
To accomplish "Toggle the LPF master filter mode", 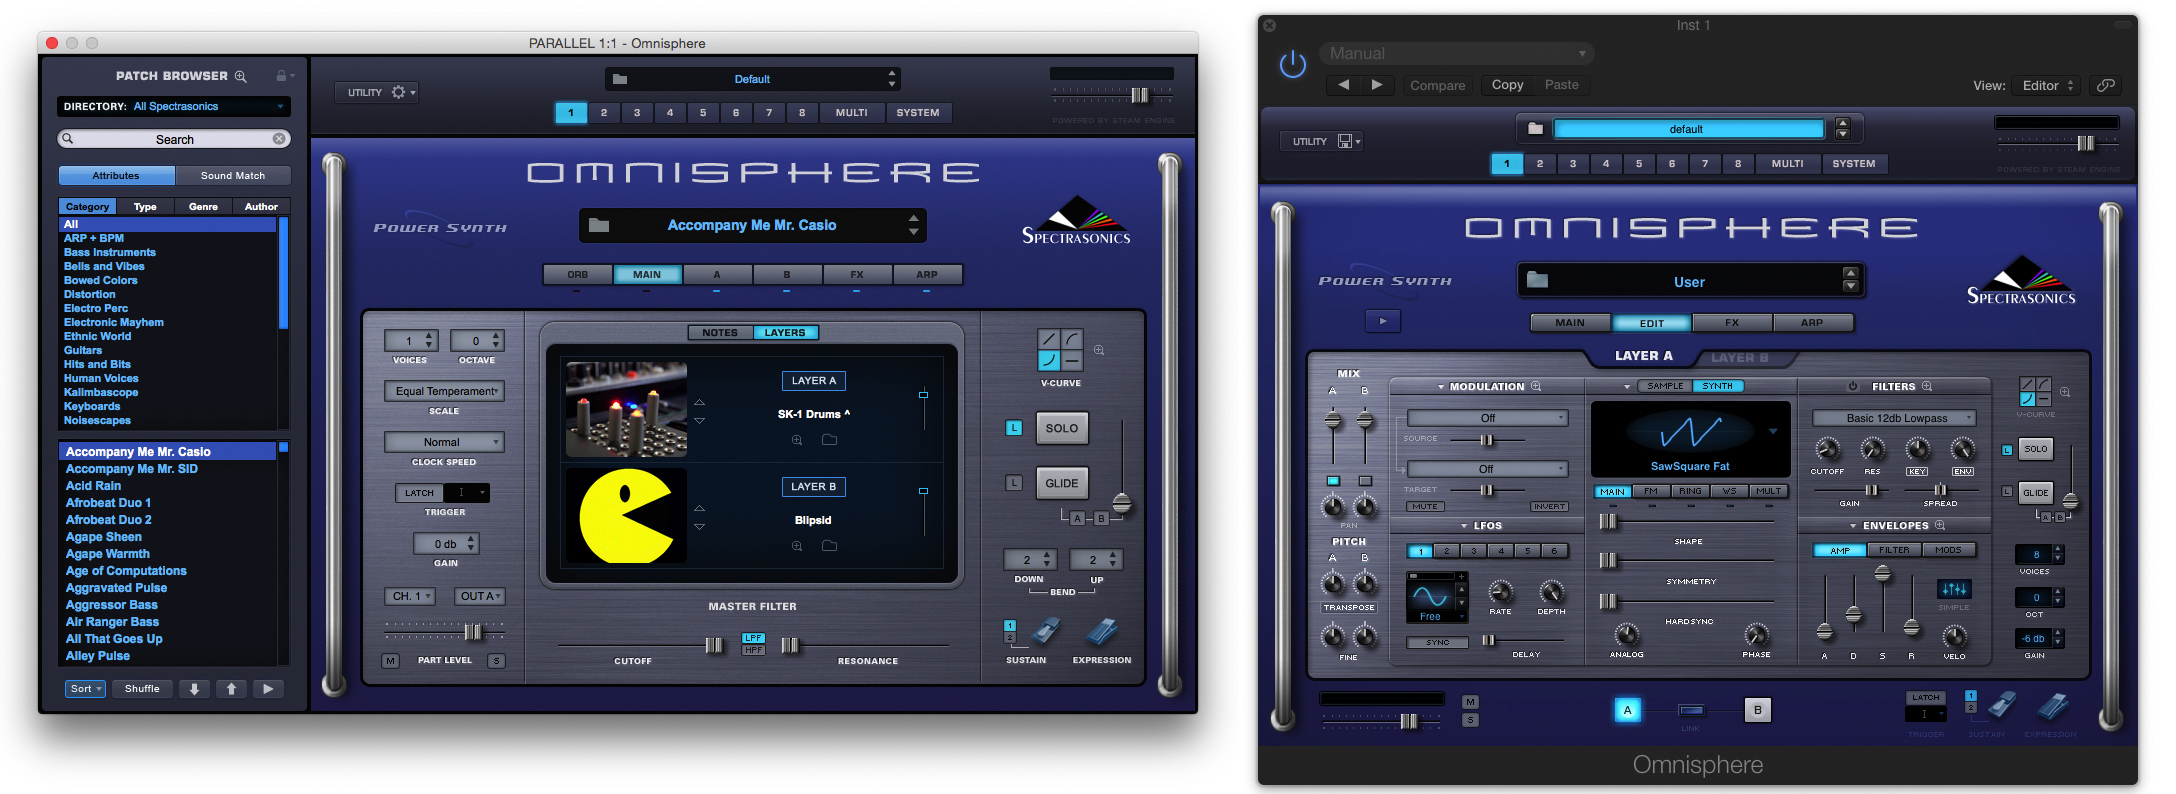I will (x=754, y=638).
